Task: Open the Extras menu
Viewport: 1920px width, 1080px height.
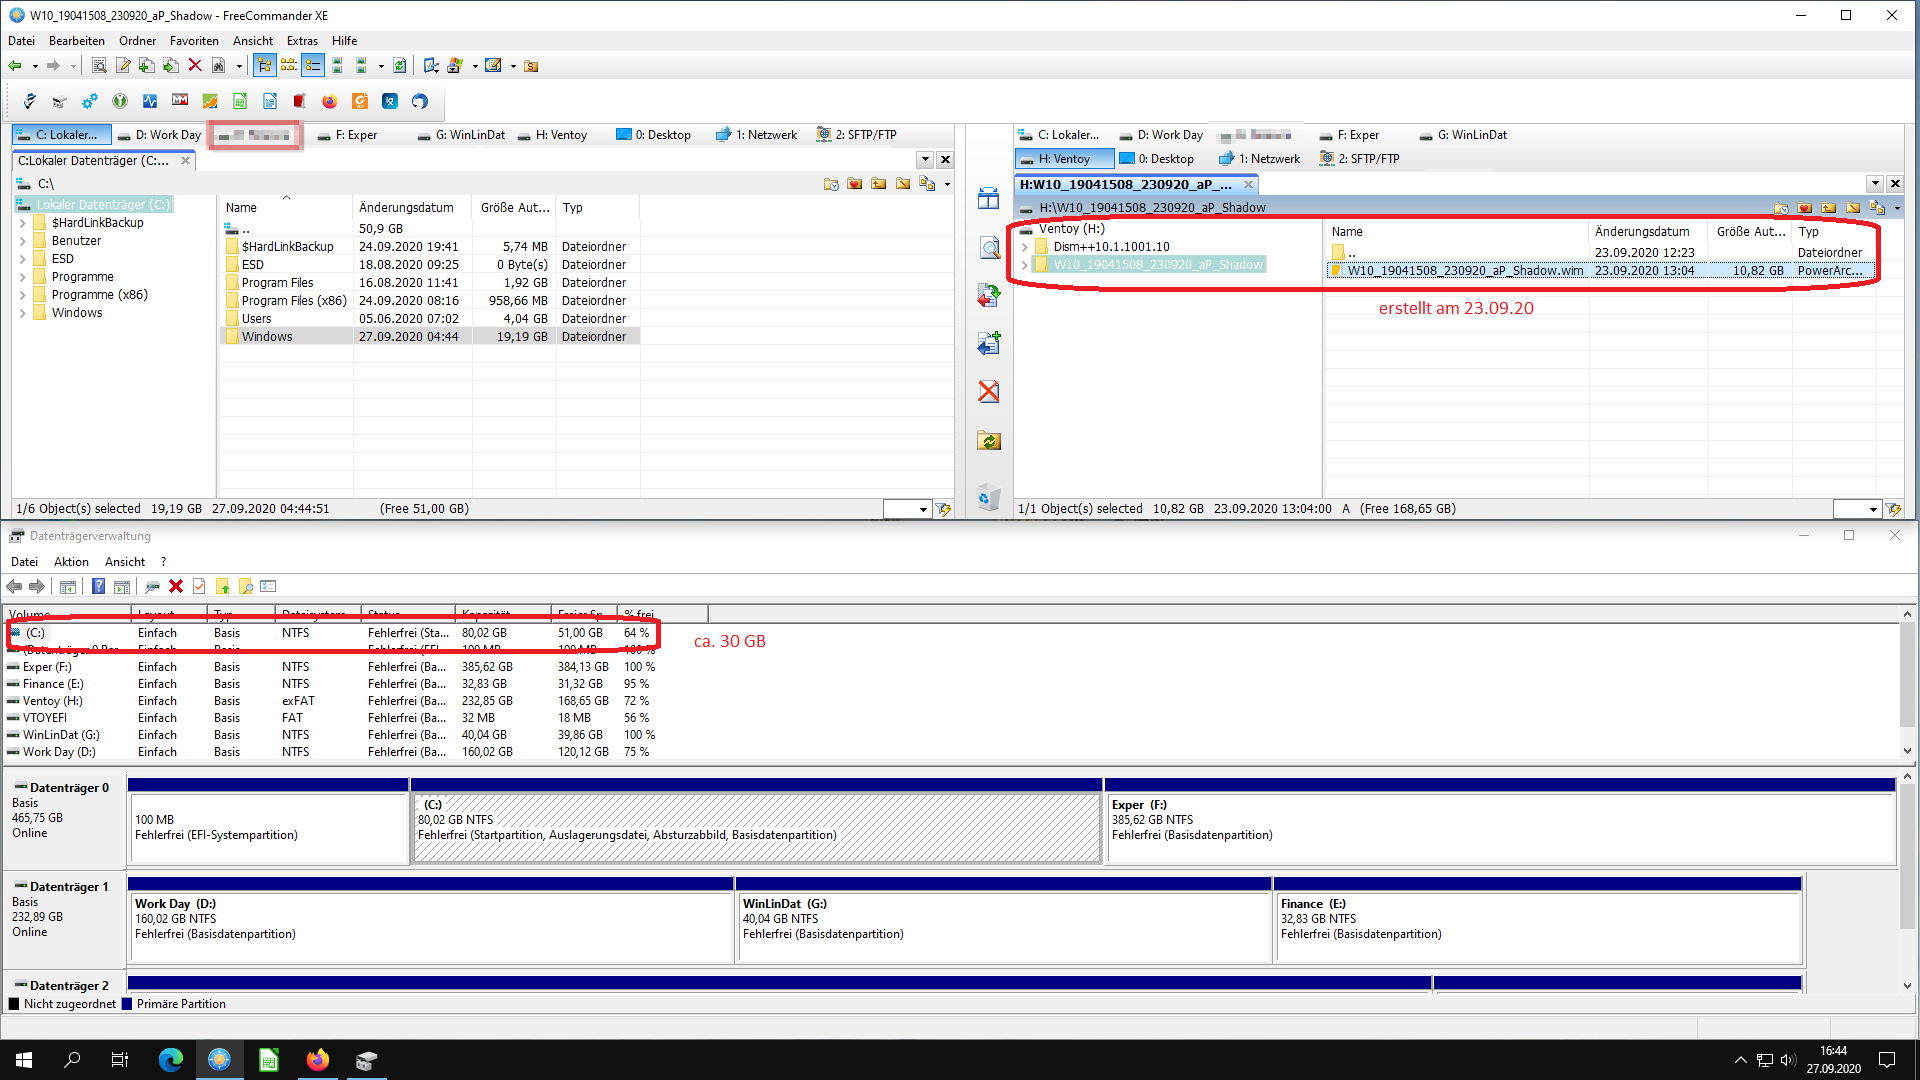Action: (x=301, y=41)
